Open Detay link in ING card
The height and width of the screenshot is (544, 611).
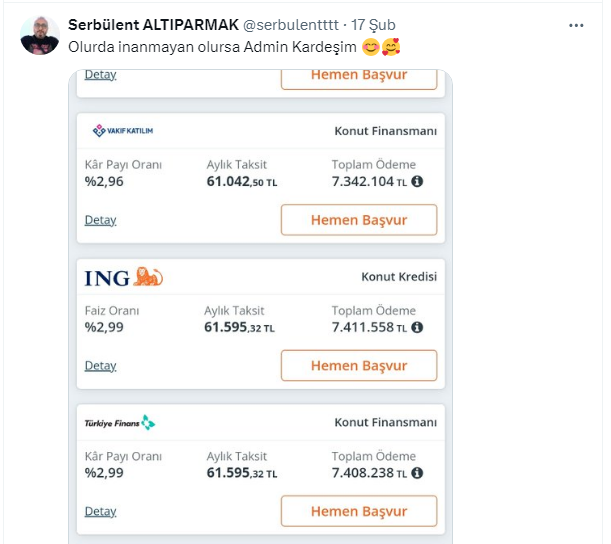click(100, 366)
